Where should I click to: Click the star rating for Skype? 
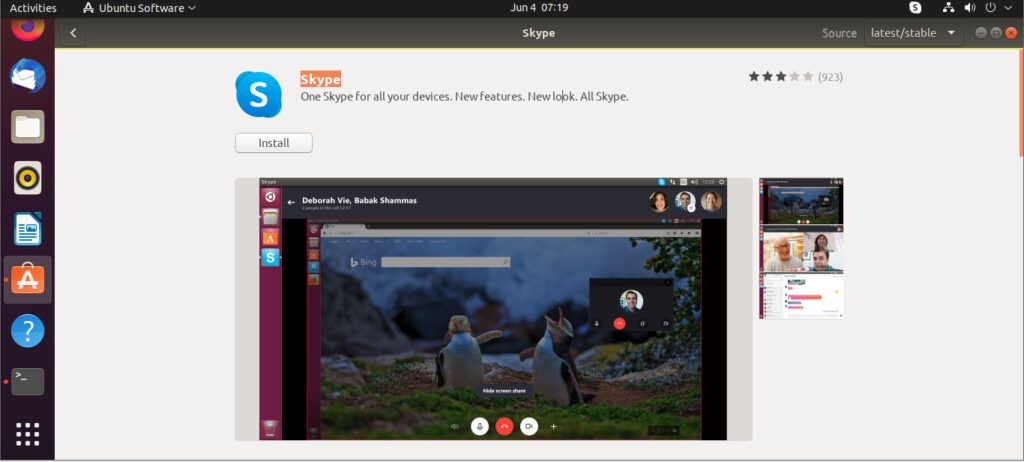[x=780, y=76]
